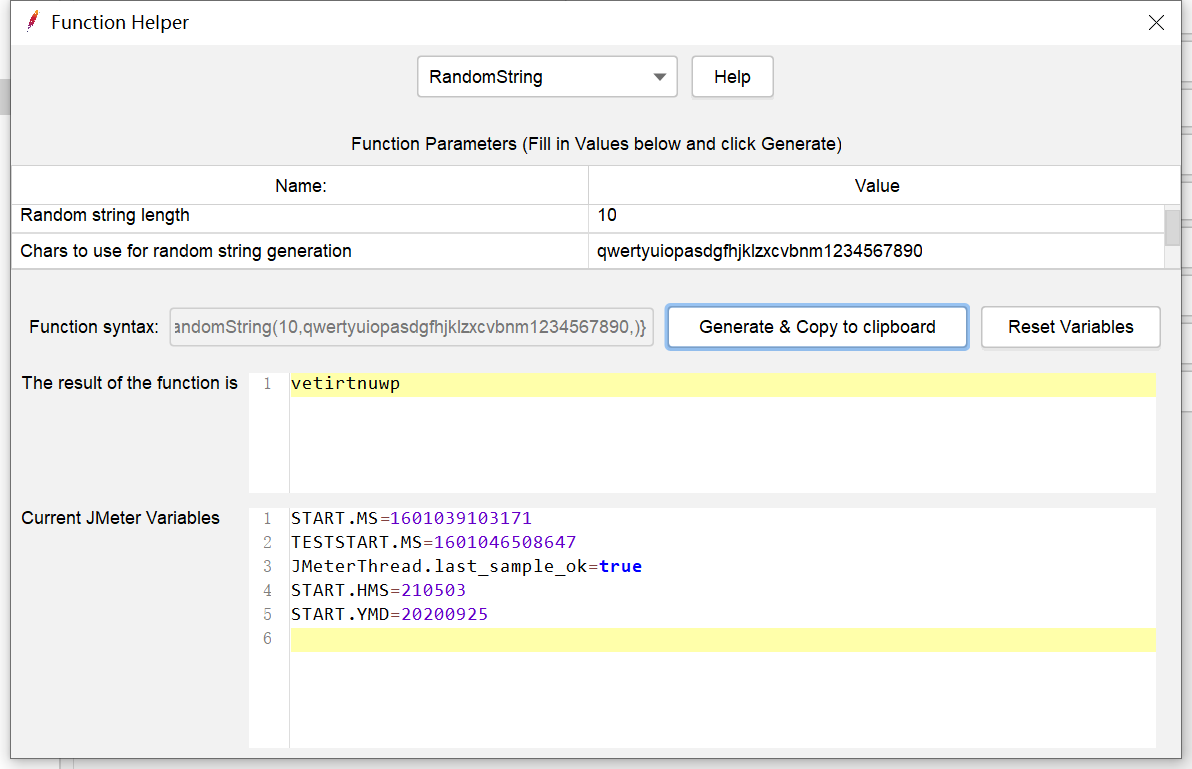The height and width of the screenshot is (769, 1192).
Task: Click the 'The result of the function is' label
Action: pyautogui.click(x=129, y=383)
